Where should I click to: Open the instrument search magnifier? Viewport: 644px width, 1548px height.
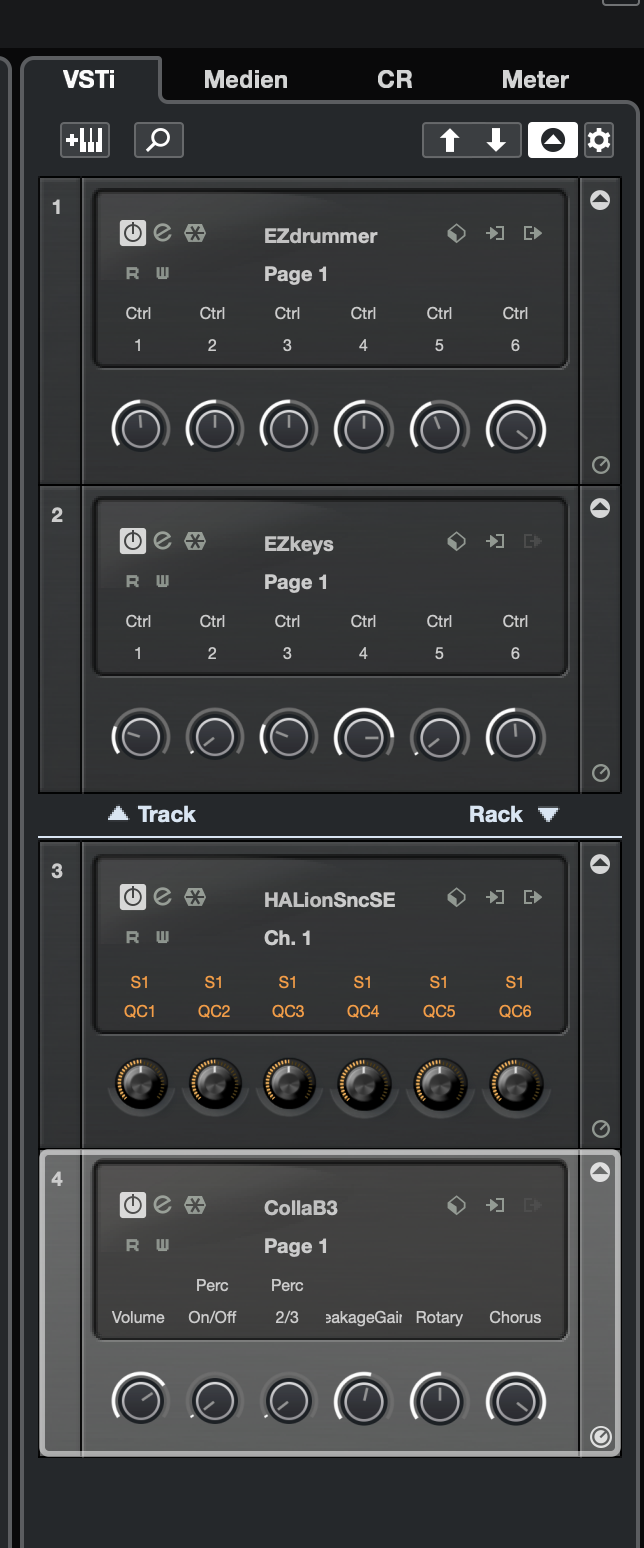[158, 140]
